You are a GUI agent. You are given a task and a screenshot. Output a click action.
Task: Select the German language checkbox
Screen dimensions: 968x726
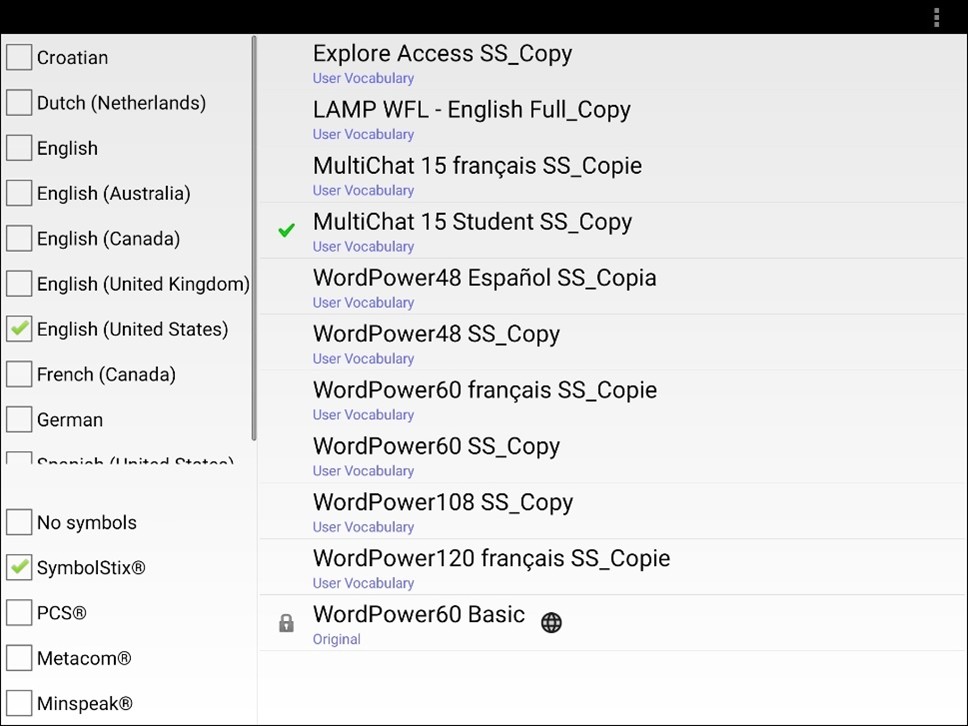tap(19, 419)
